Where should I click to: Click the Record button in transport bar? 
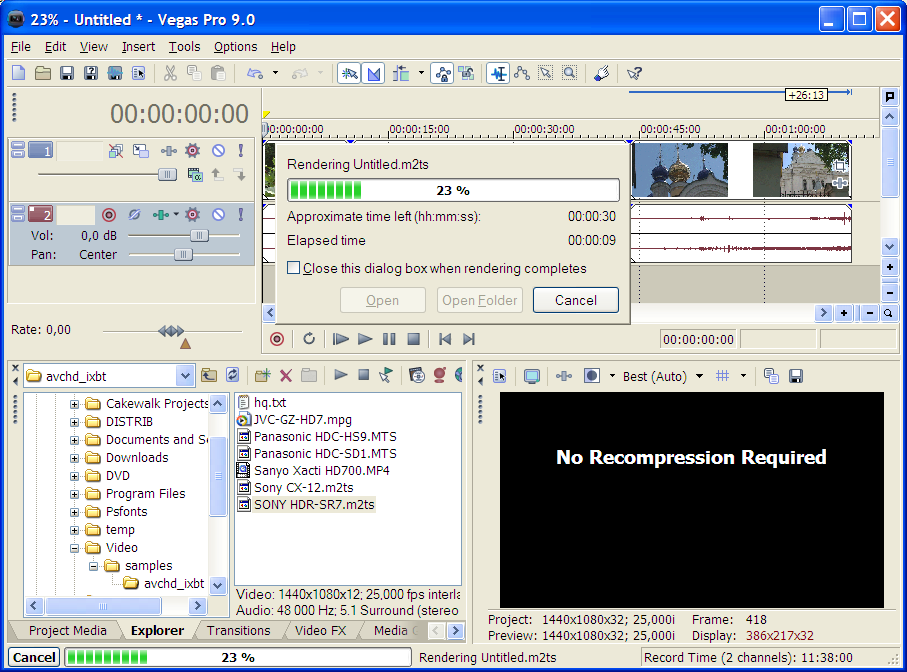[277, 339]
